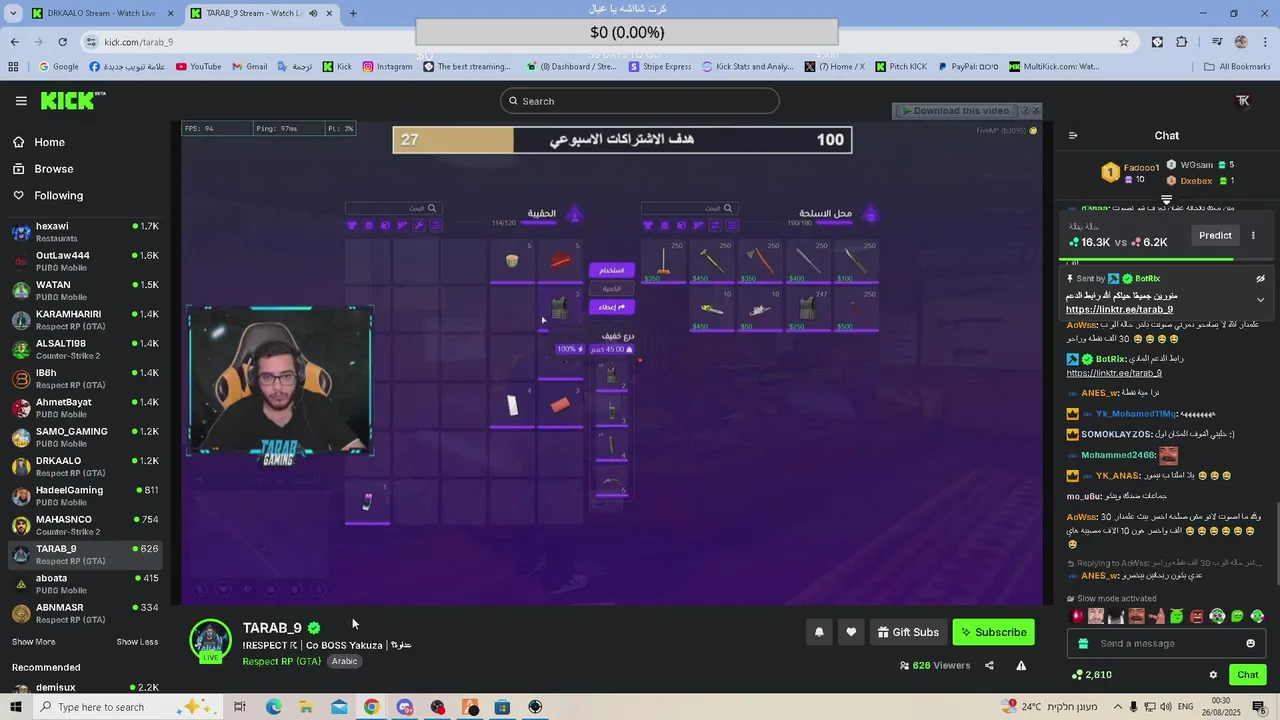Click the gift icon in message box

tap(1083, 644)
